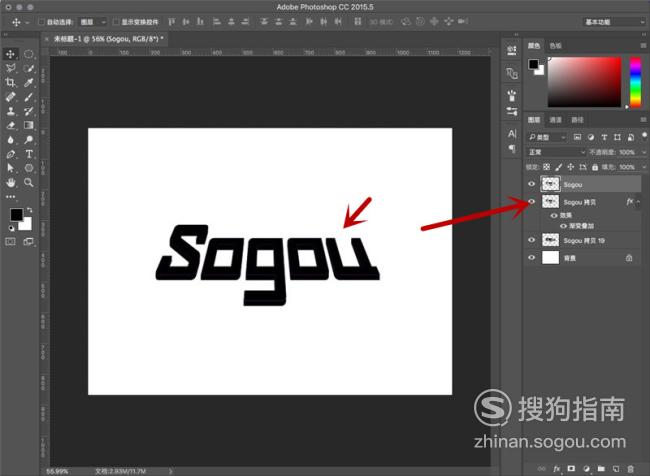650x476 pixels.
Task: Select the Clone Stamp tool
Action: click(x=10, y=111)
